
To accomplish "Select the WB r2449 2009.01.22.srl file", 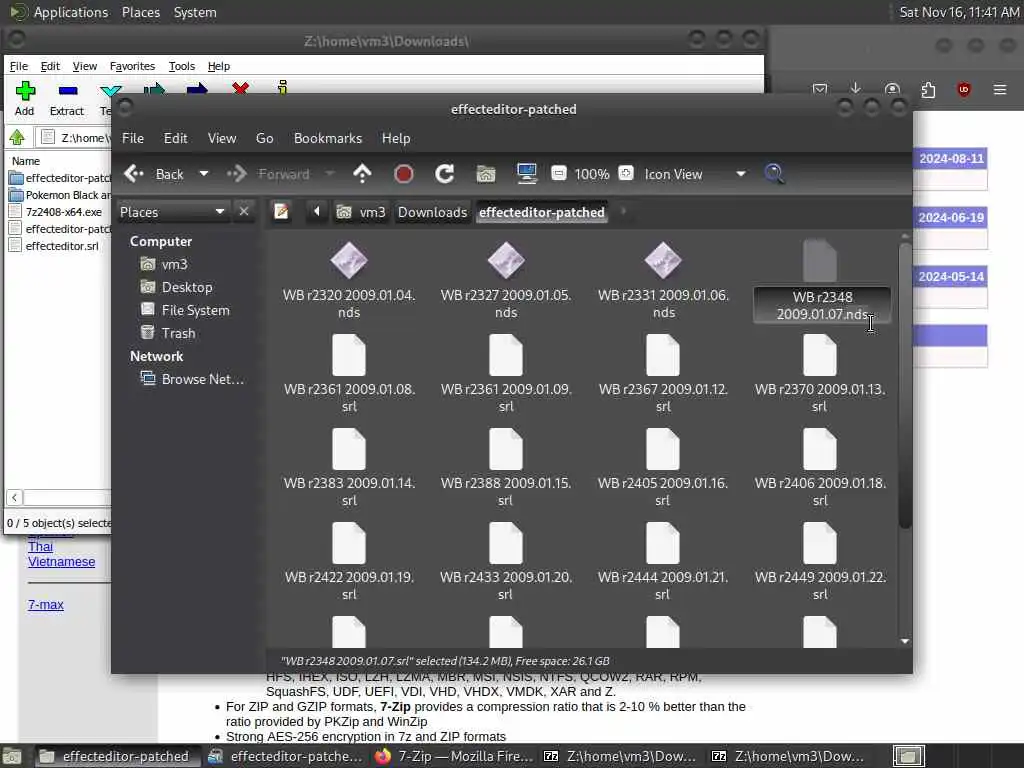I will pos(820,562).
